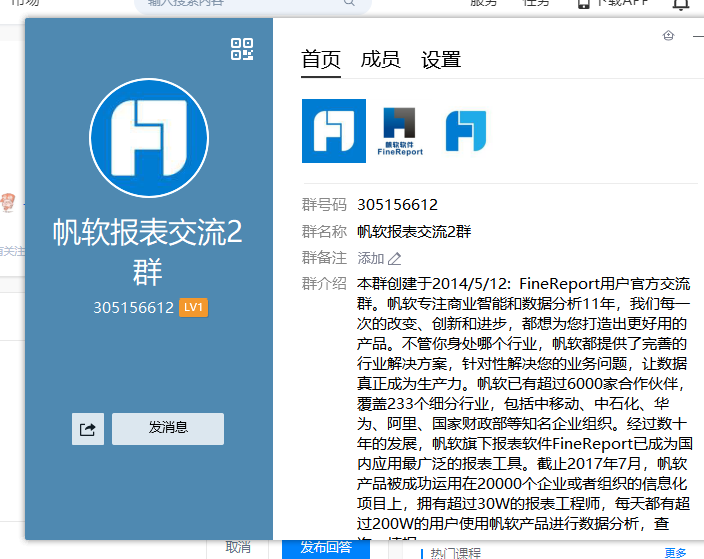Viewport: 704px width, 559px height.
Task: Open the 设置 tab
Action: point(441,60)
